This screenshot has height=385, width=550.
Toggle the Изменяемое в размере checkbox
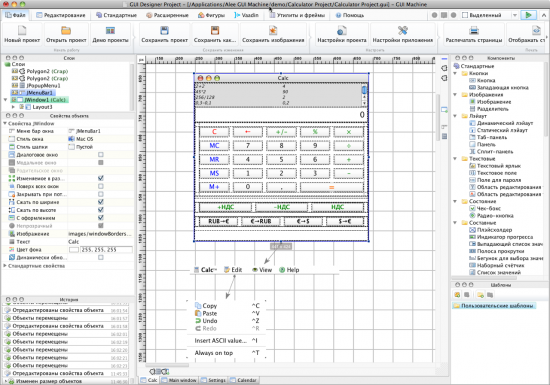pos(101,178)
